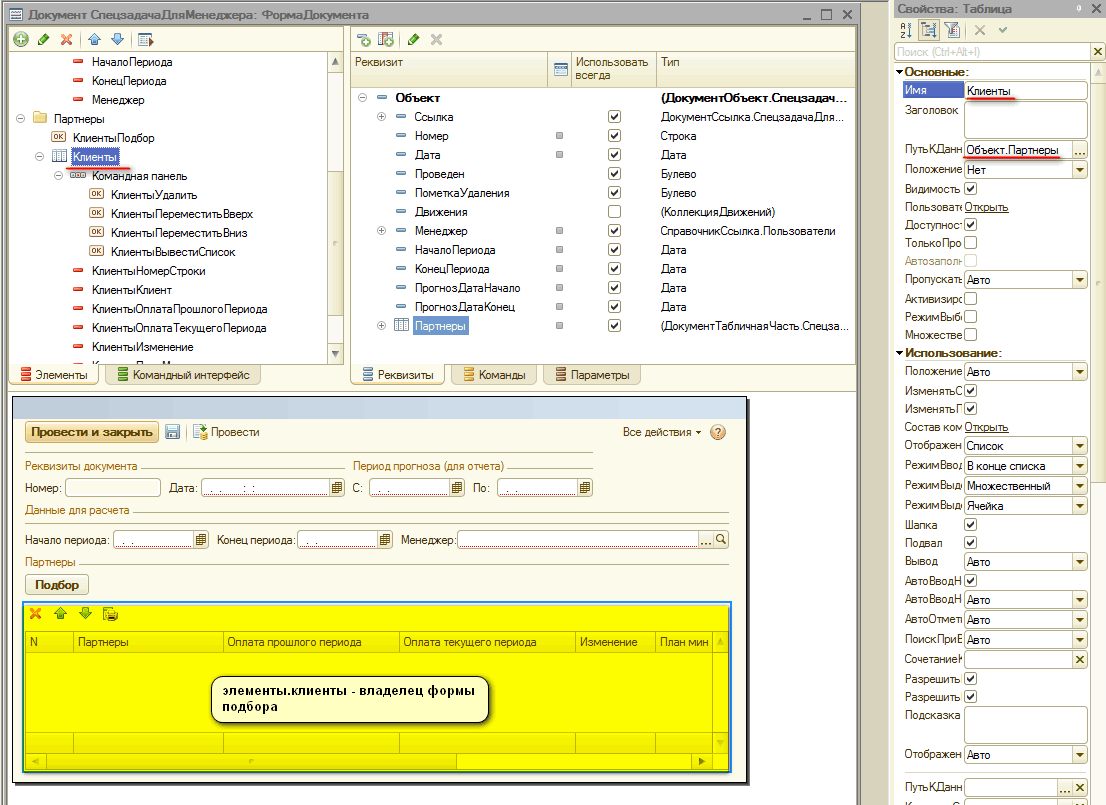Toggle the Видимость checkbox
The width and height of the screenshot is (1106, 805).
[x=970, y=189]
